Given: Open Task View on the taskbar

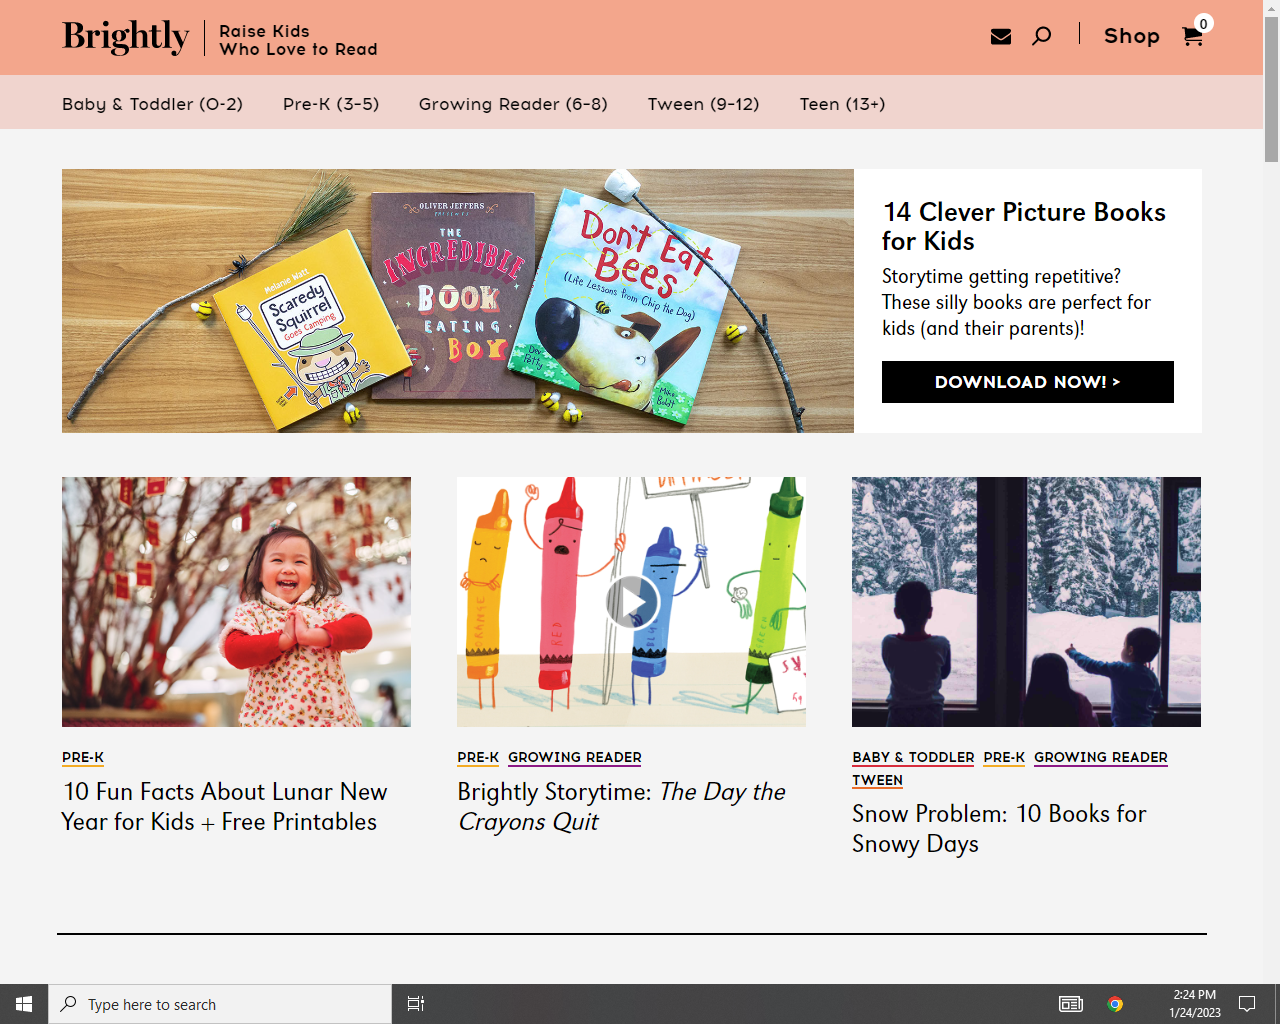Looking at the screenshot, I should [x=416, y=1004].
